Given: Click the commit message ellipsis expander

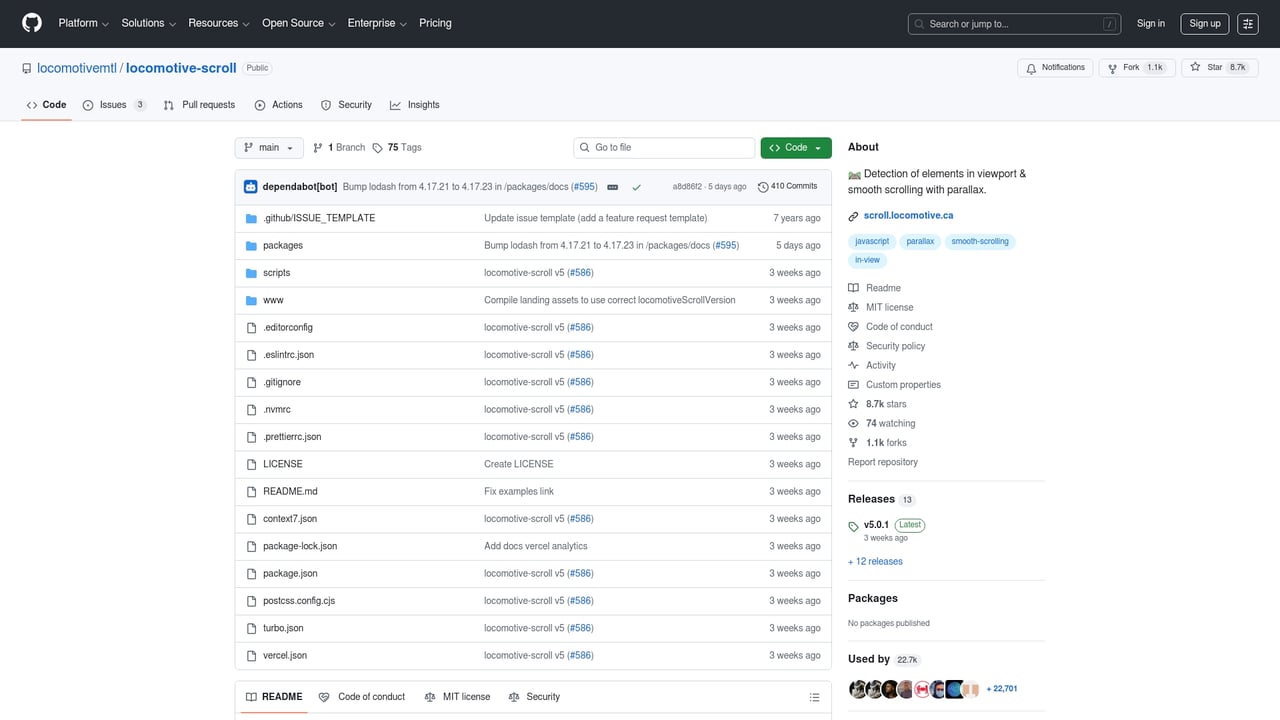Looking at the screenshot, I should (612, 187).
